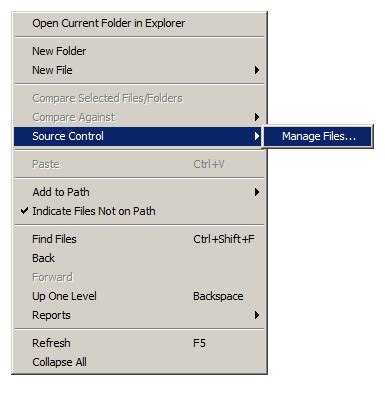Go Up One Level
Screen dimensions: 385x395
pos(139,296)
